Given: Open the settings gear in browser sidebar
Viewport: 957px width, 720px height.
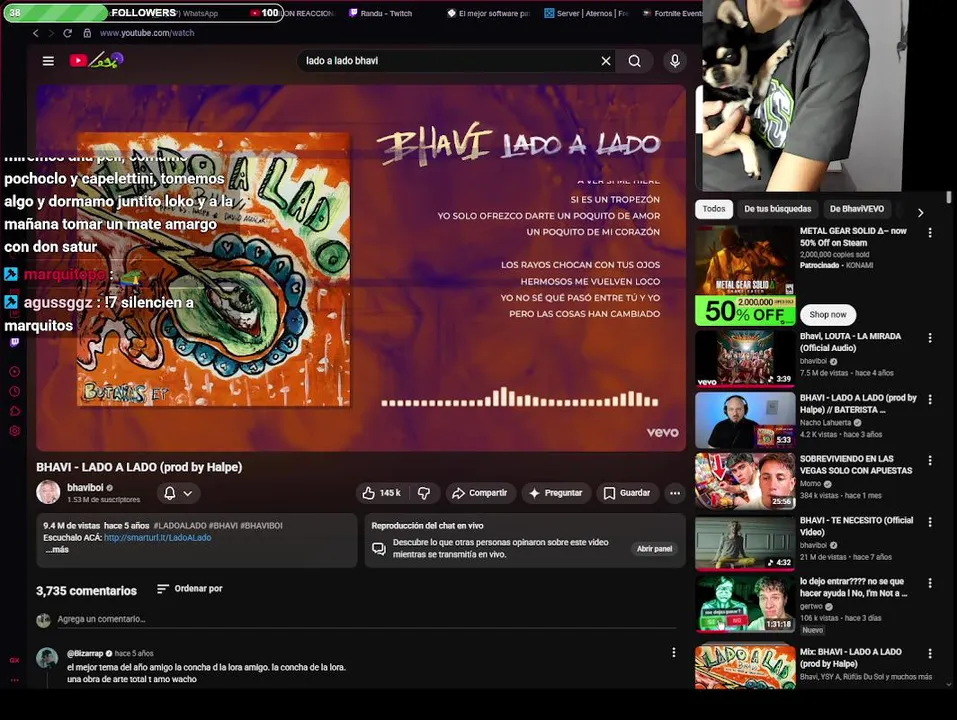Looking at the screenshot, I should [15, 431].
